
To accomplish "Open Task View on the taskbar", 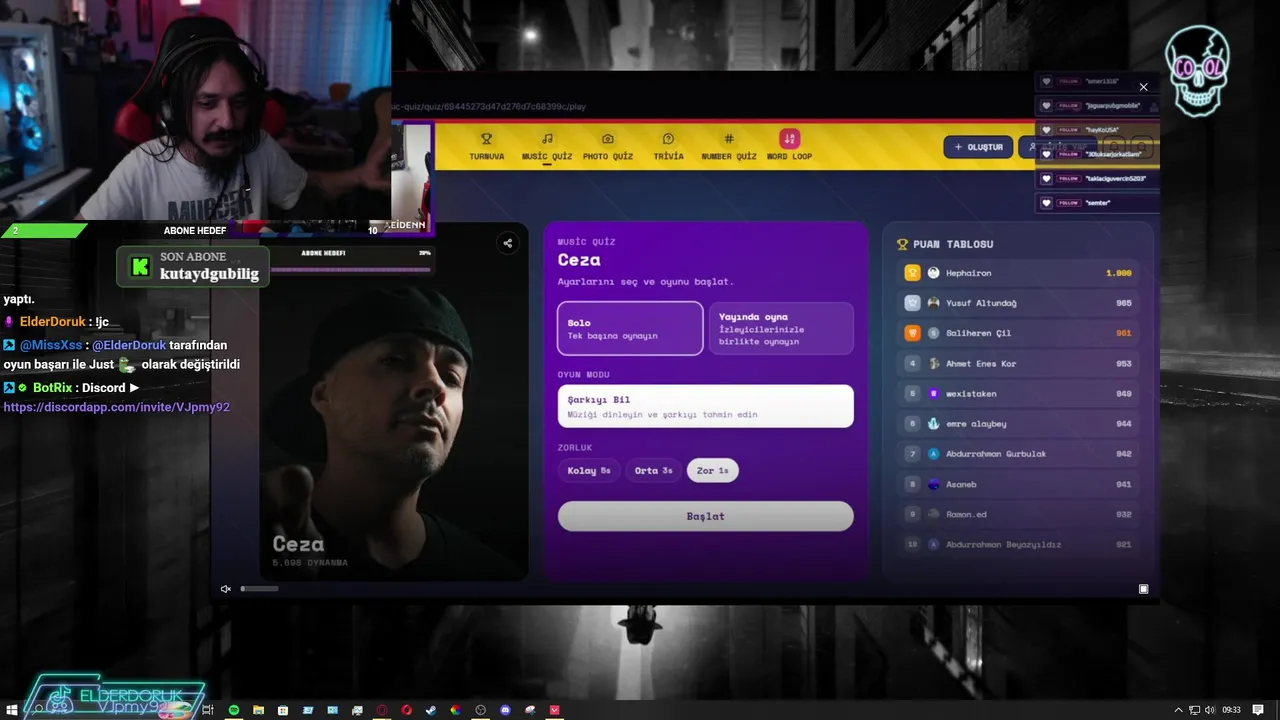I will (209, 710).
